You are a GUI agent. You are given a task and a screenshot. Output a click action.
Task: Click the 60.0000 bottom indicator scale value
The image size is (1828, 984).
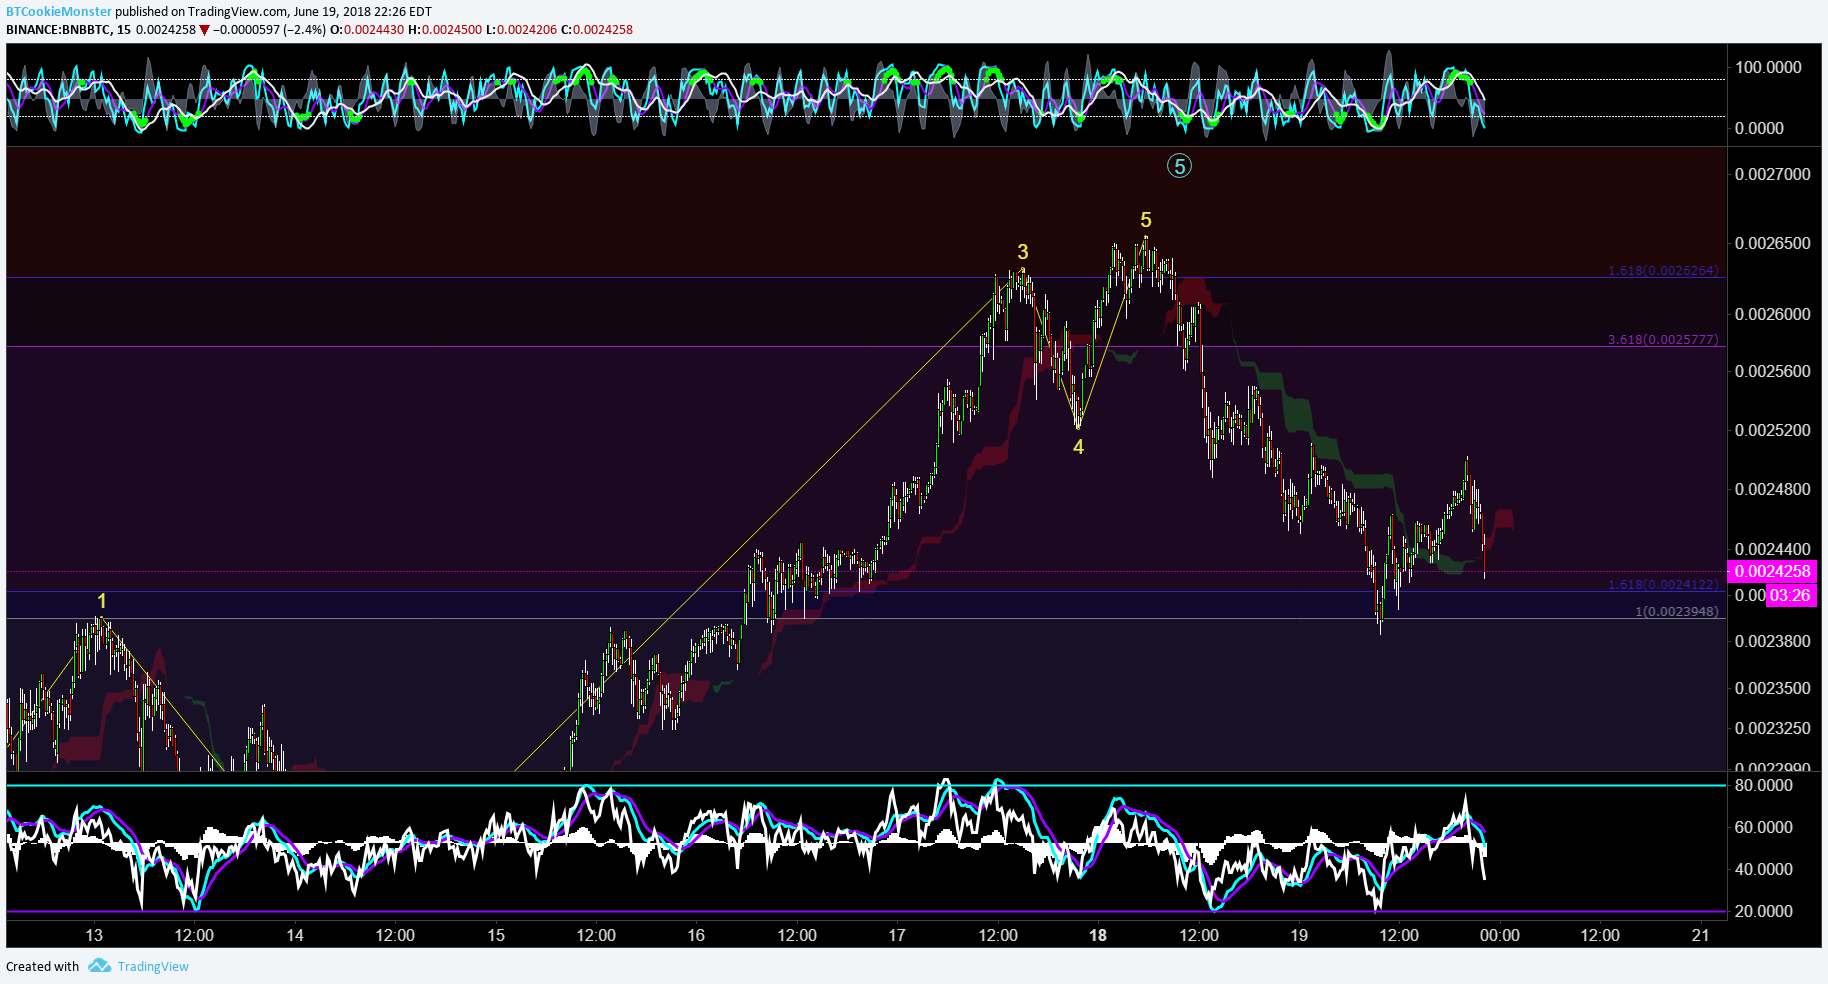click(x=1763, y=827)
